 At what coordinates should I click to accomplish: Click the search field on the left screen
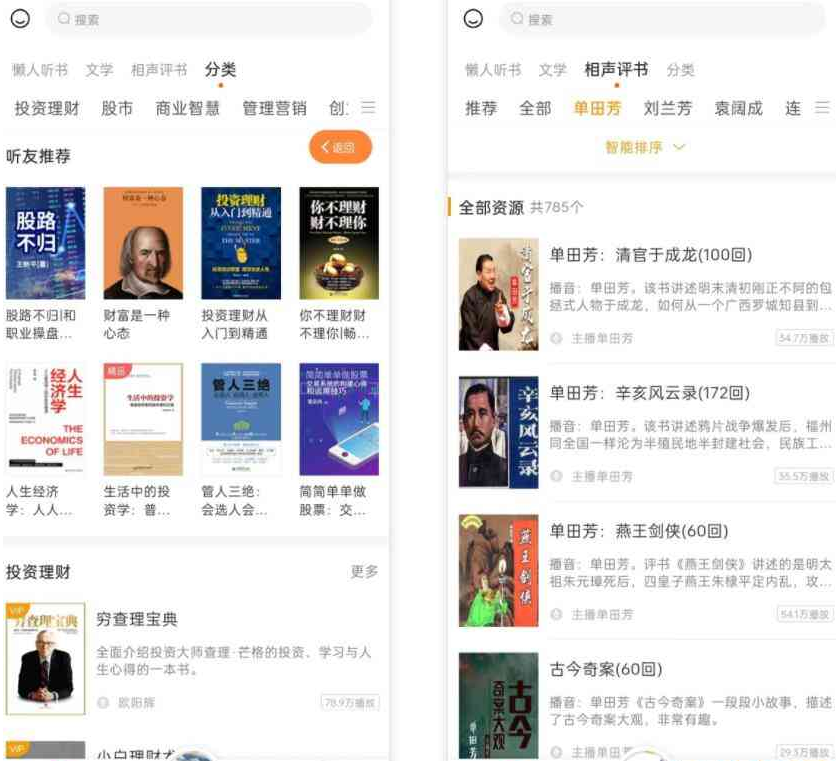[210, 19]
